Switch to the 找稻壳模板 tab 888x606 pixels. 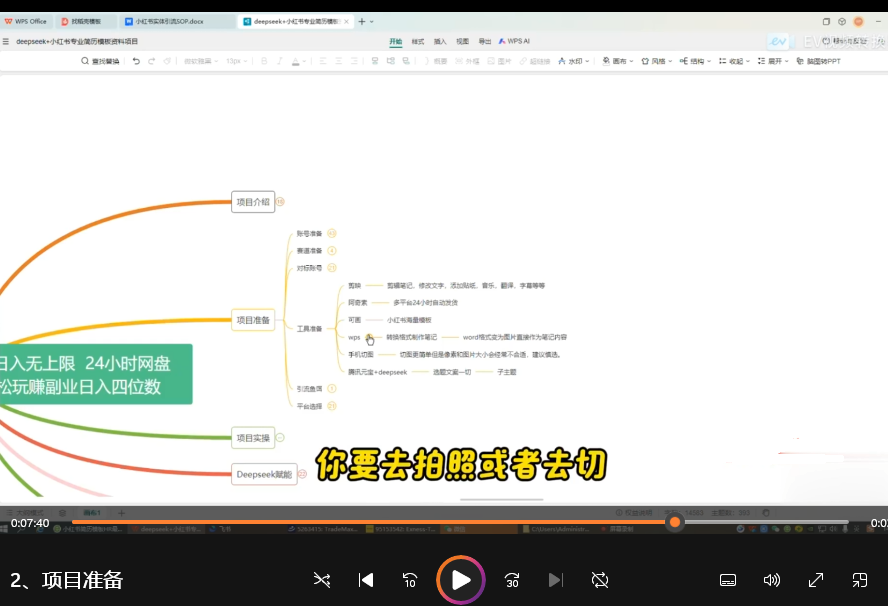coord(86,22)
